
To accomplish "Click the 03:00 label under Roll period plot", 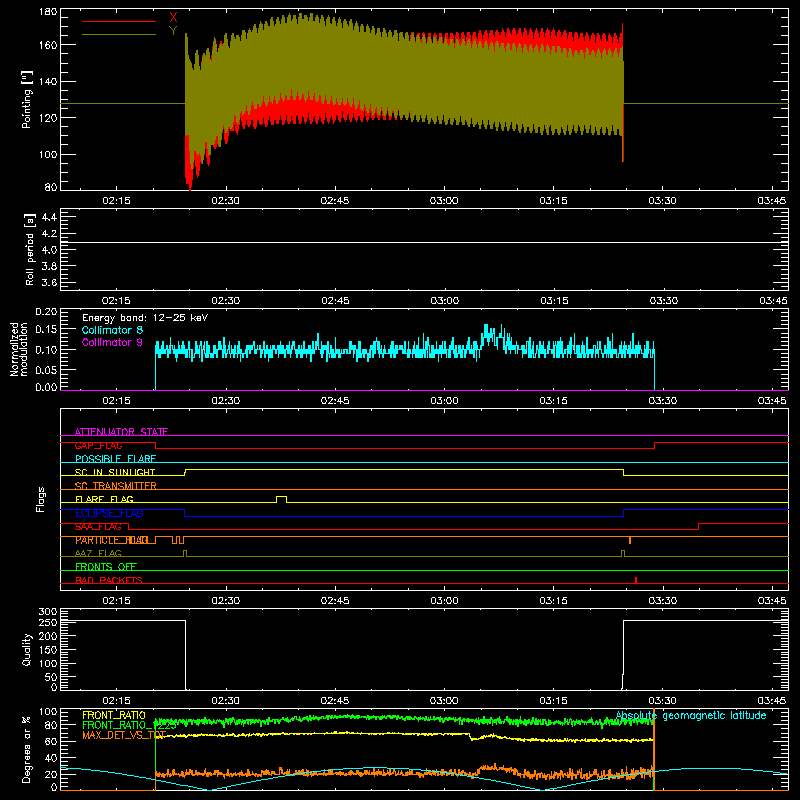I will pyautogui.click(x=444, y=301).
